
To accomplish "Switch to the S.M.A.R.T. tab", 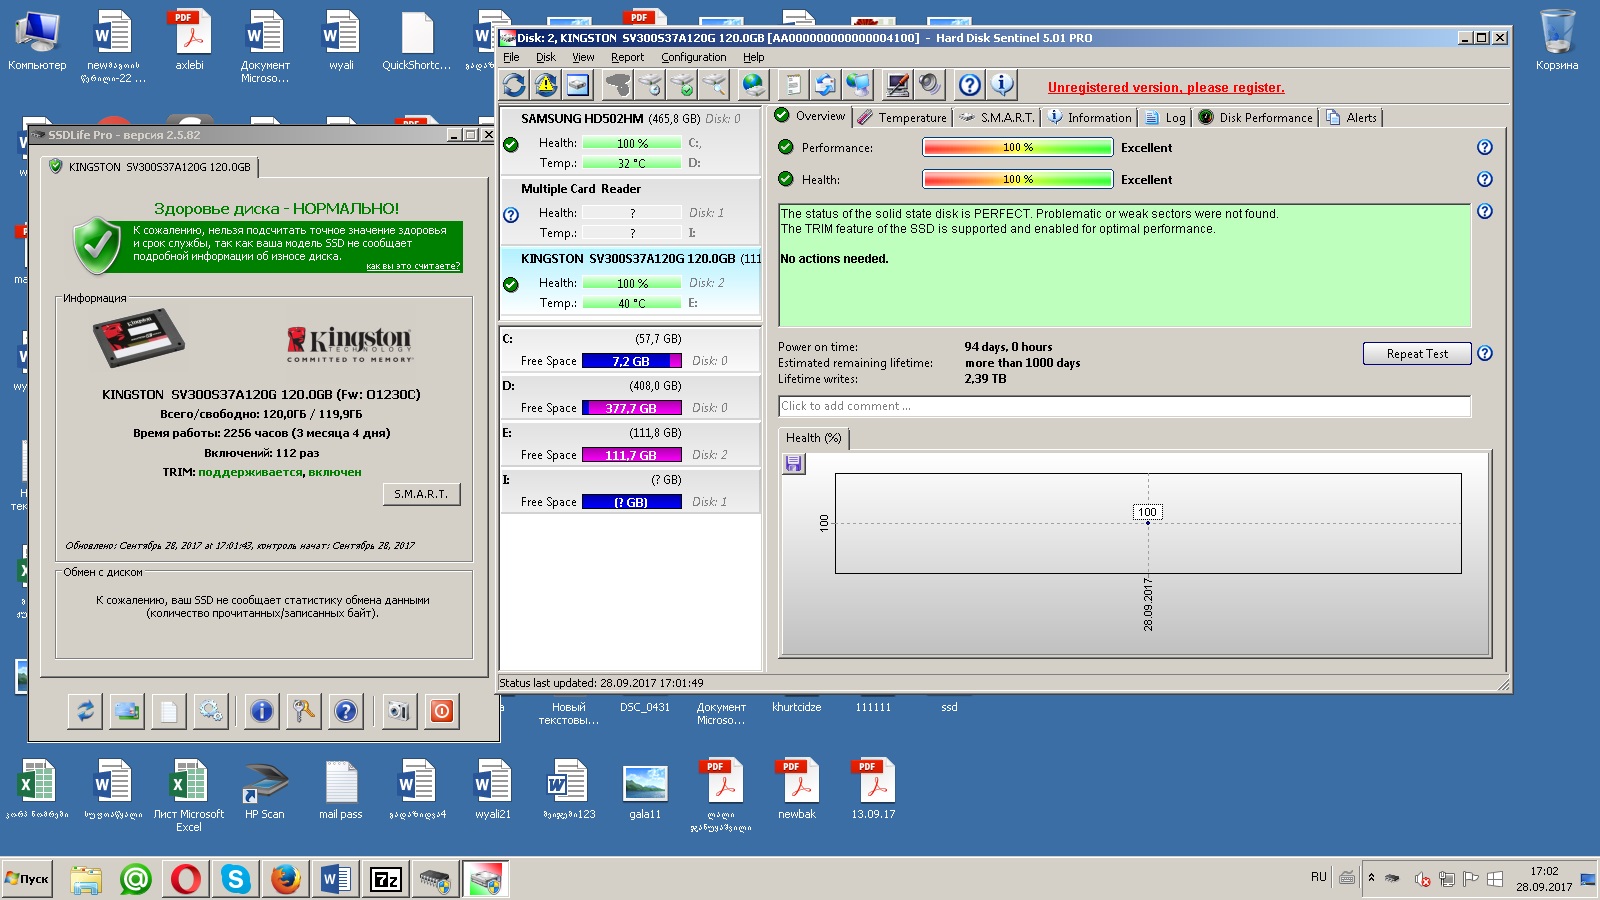I will pyautogui.click(x=996, y=117).
